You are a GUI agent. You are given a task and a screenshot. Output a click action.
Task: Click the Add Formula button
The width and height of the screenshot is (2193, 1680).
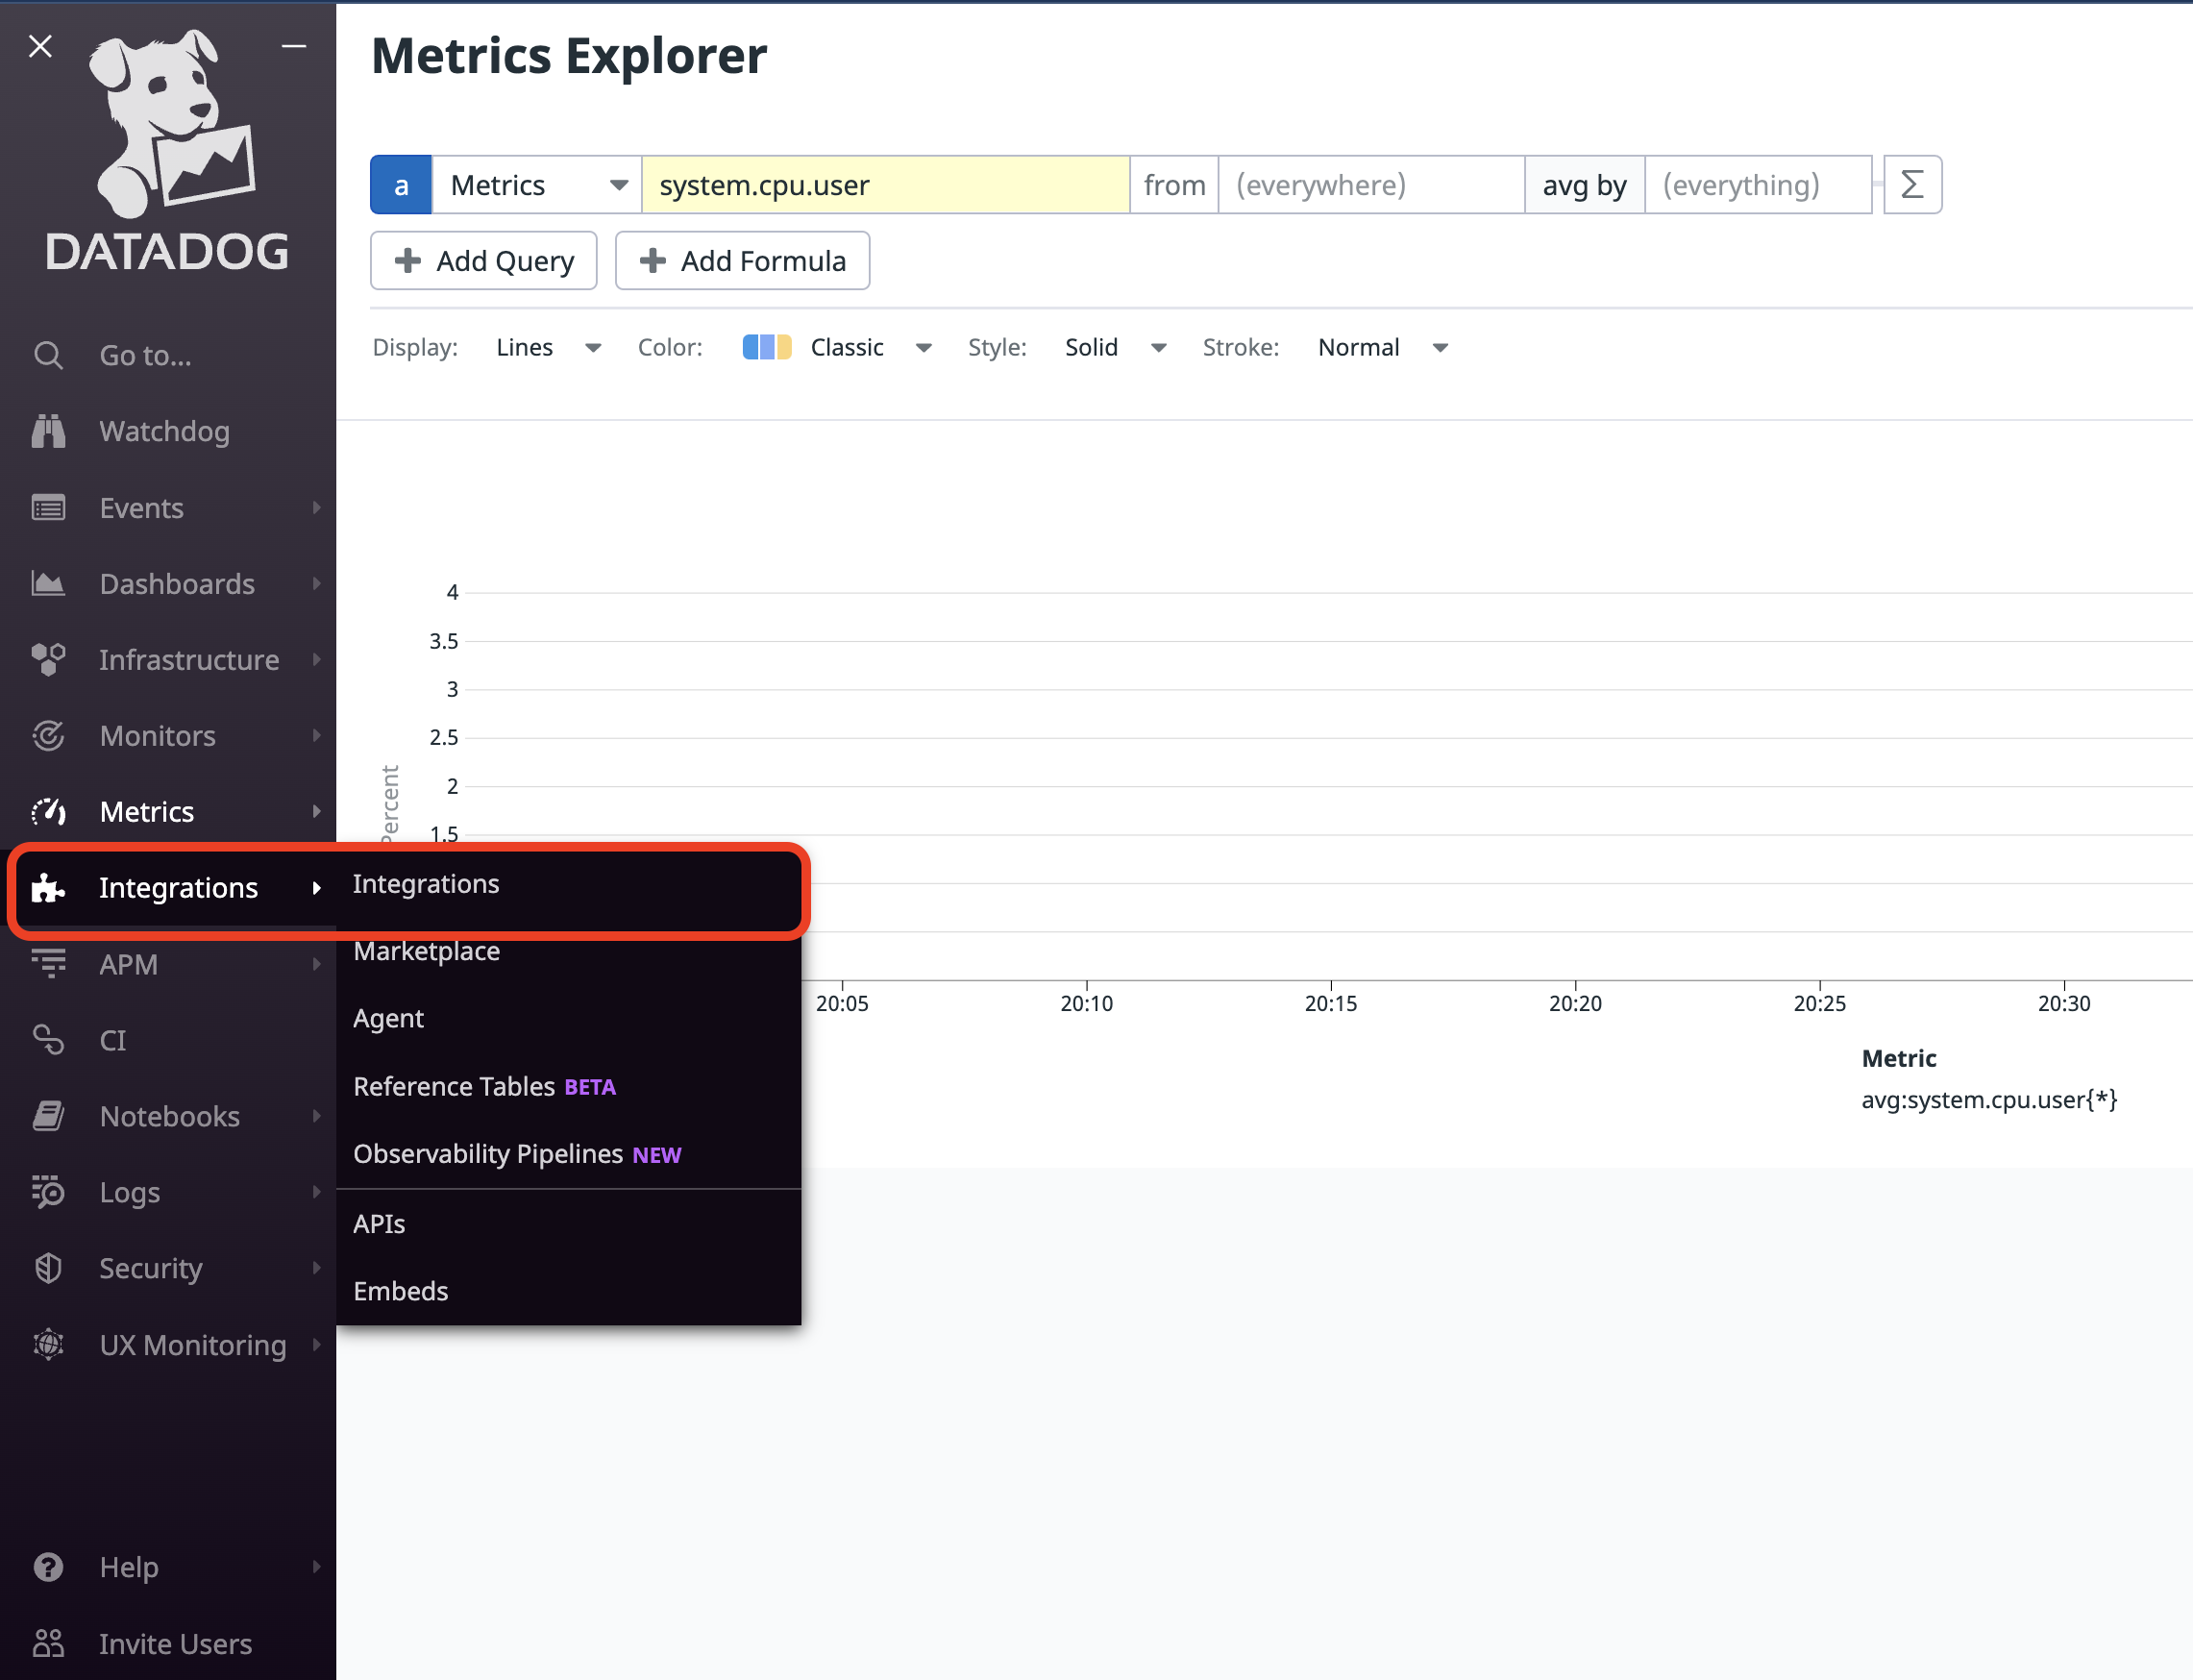(x=742, y=261)
